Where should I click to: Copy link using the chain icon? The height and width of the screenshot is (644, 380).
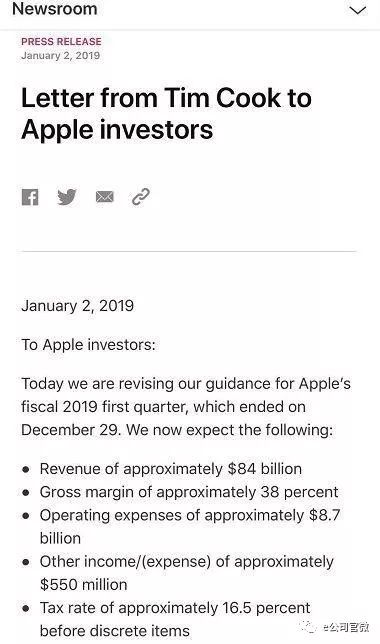[141, 197]
